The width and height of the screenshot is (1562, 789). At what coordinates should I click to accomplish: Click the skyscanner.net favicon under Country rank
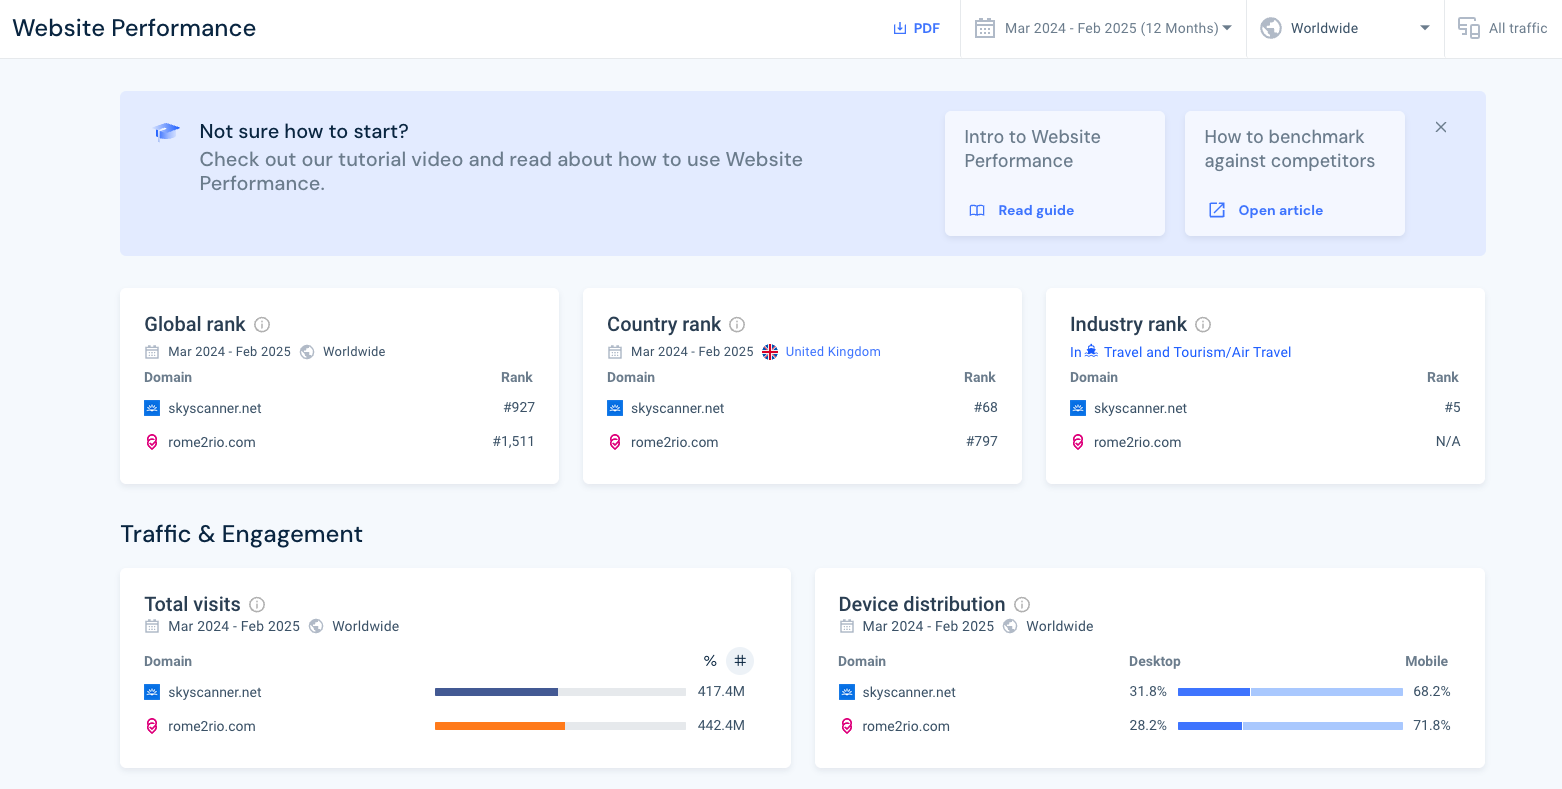(614, 408)
